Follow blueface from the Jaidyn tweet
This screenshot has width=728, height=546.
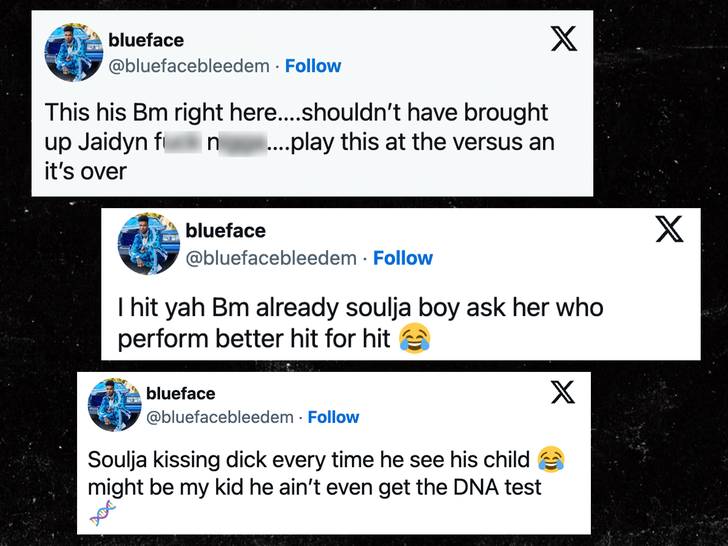(x=313, y=66)
